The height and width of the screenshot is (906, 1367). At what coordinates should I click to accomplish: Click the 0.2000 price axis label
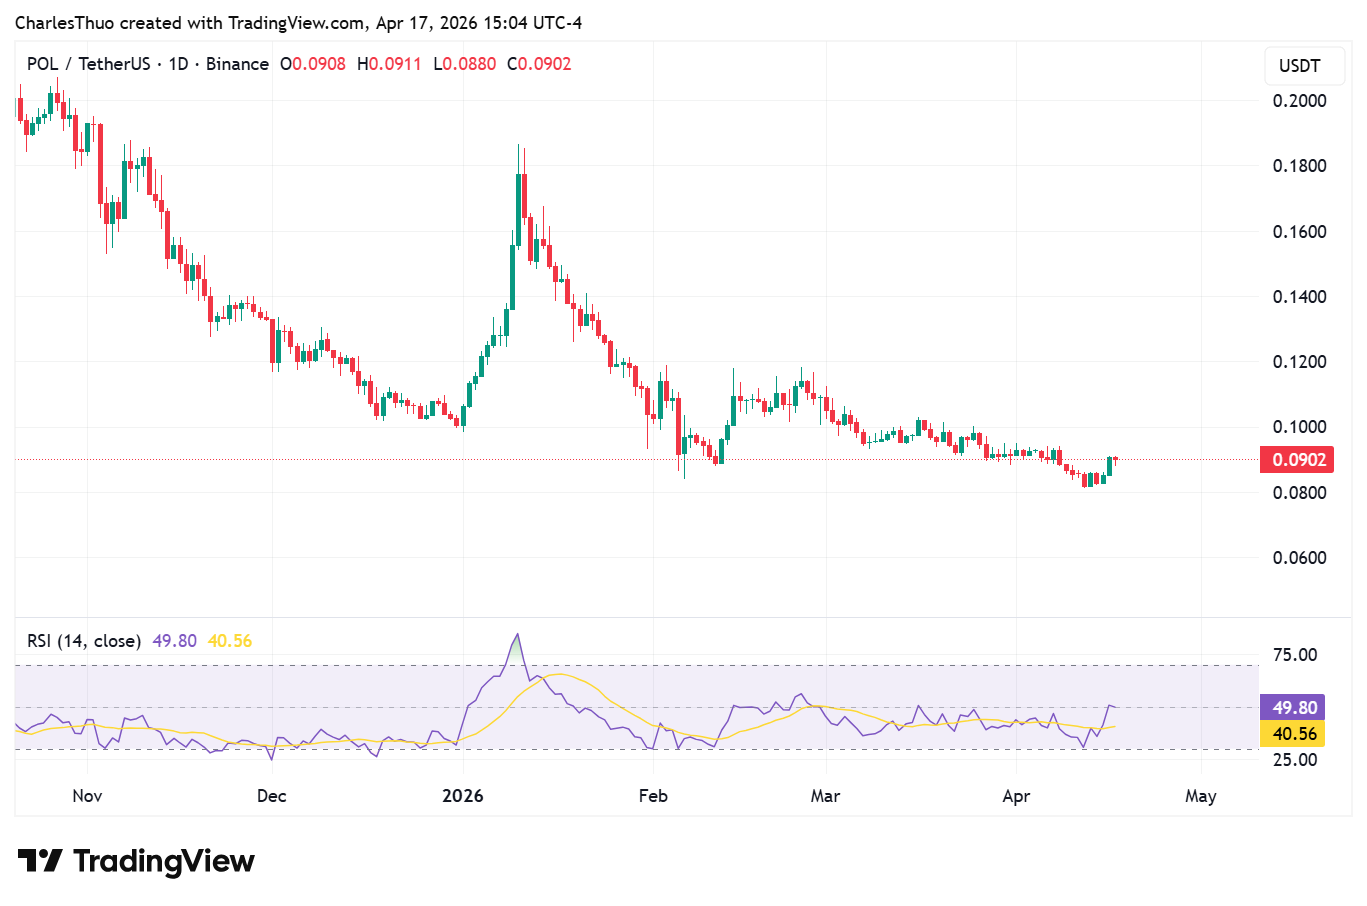[1299, 101]
